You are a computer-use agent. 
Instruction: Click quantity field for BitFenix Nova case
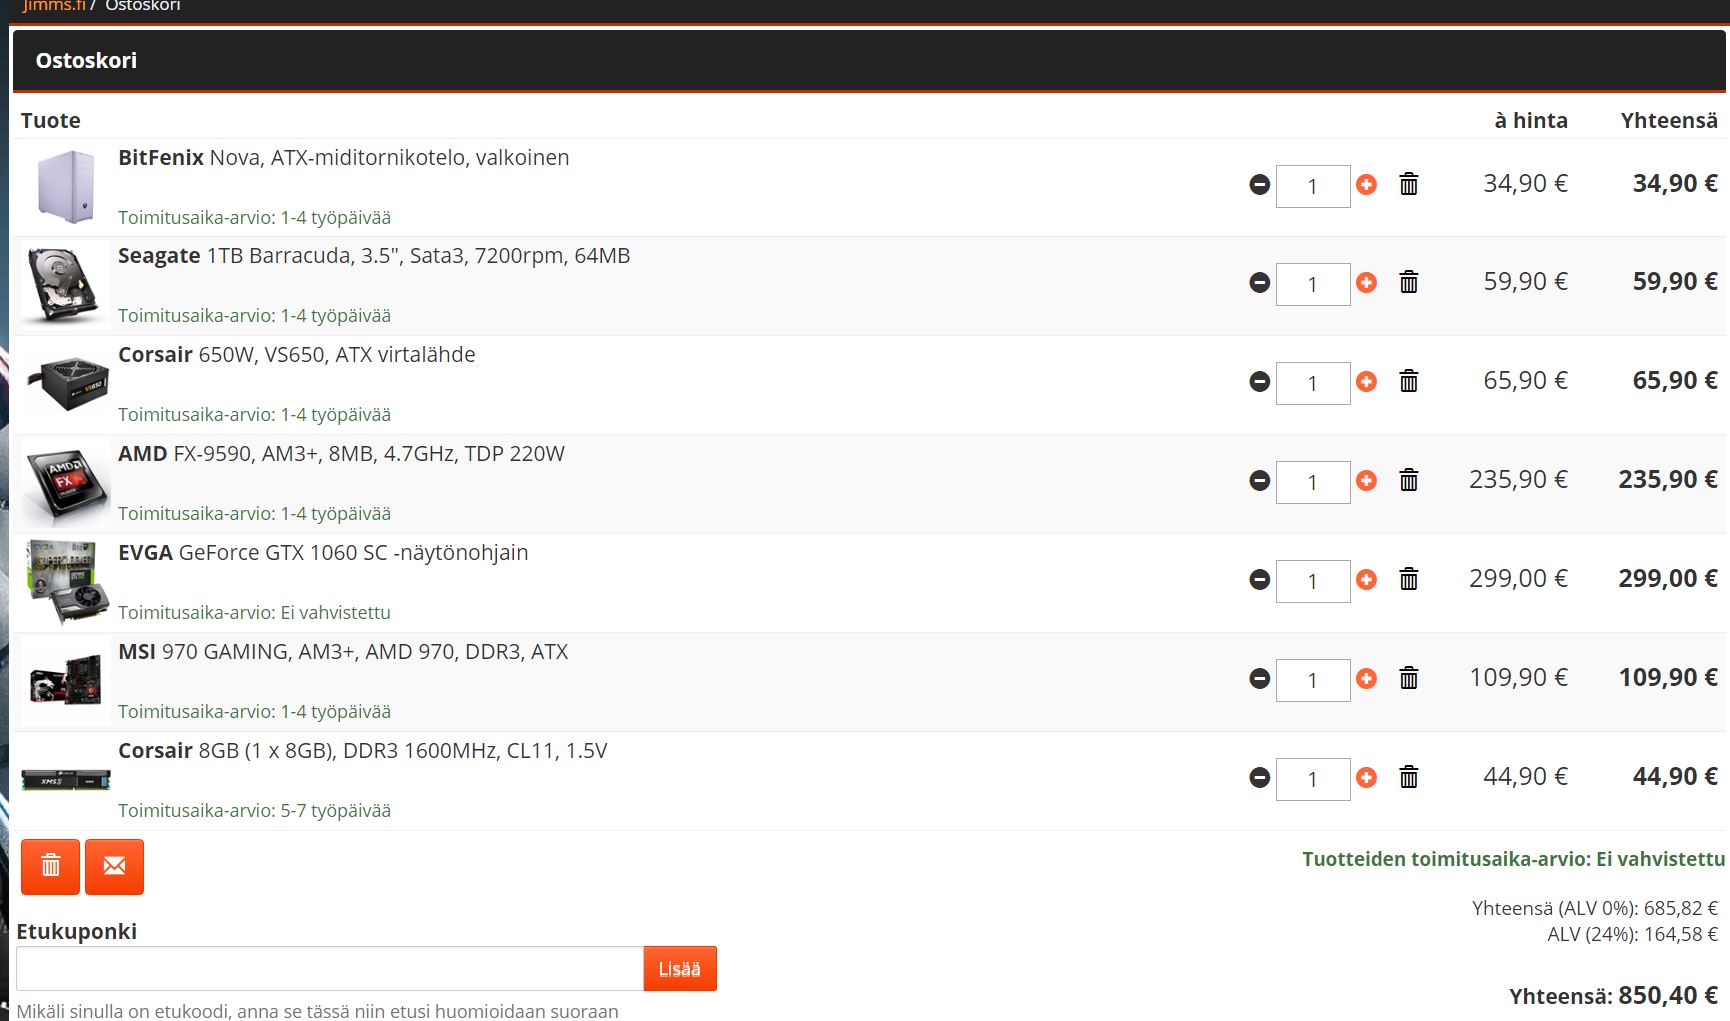[1313, 186]
